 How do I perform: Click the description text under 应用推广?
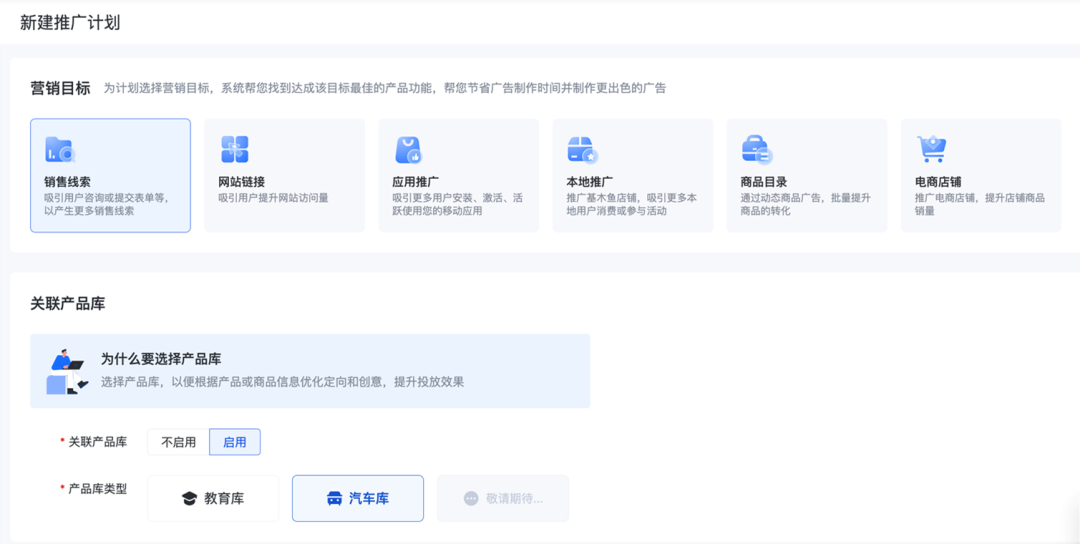pyautogui.click(x=458, y=205)
